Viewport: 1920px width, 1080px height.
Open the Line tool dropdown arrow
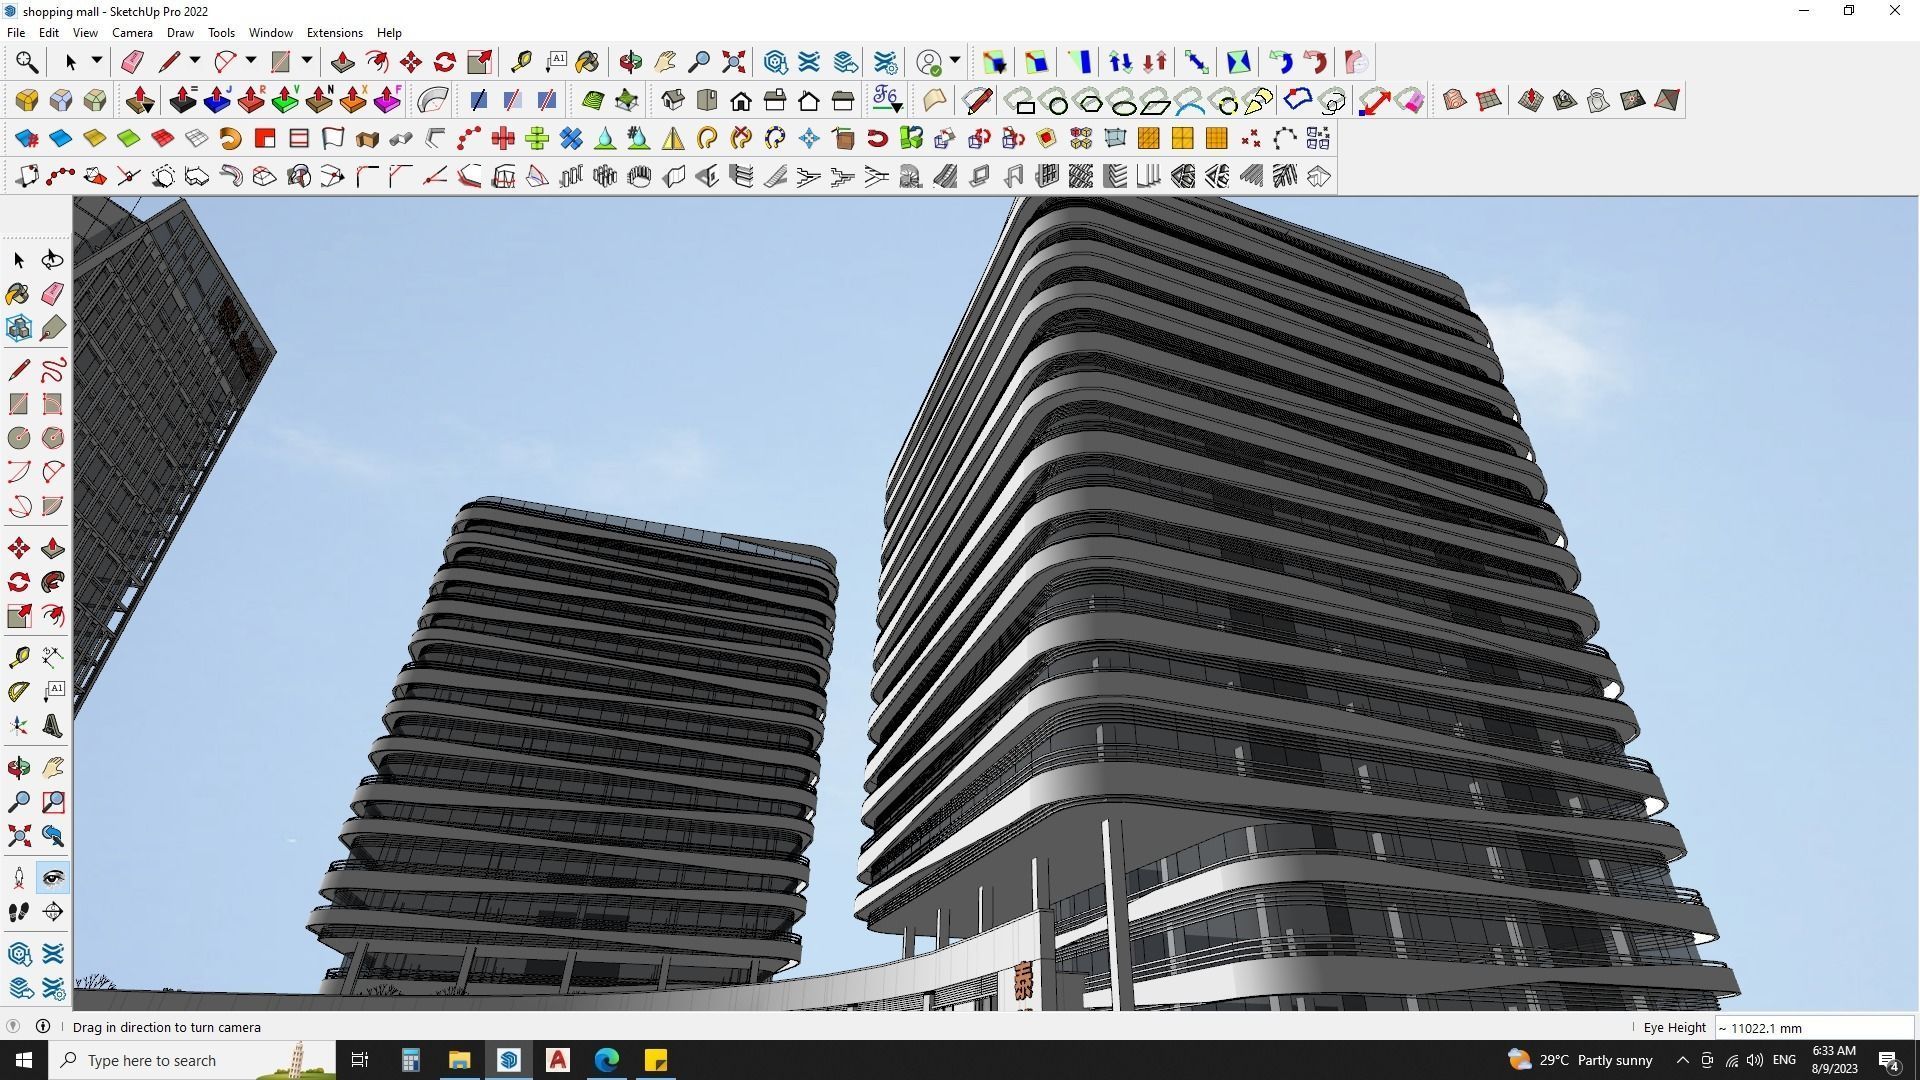point(195,61)
